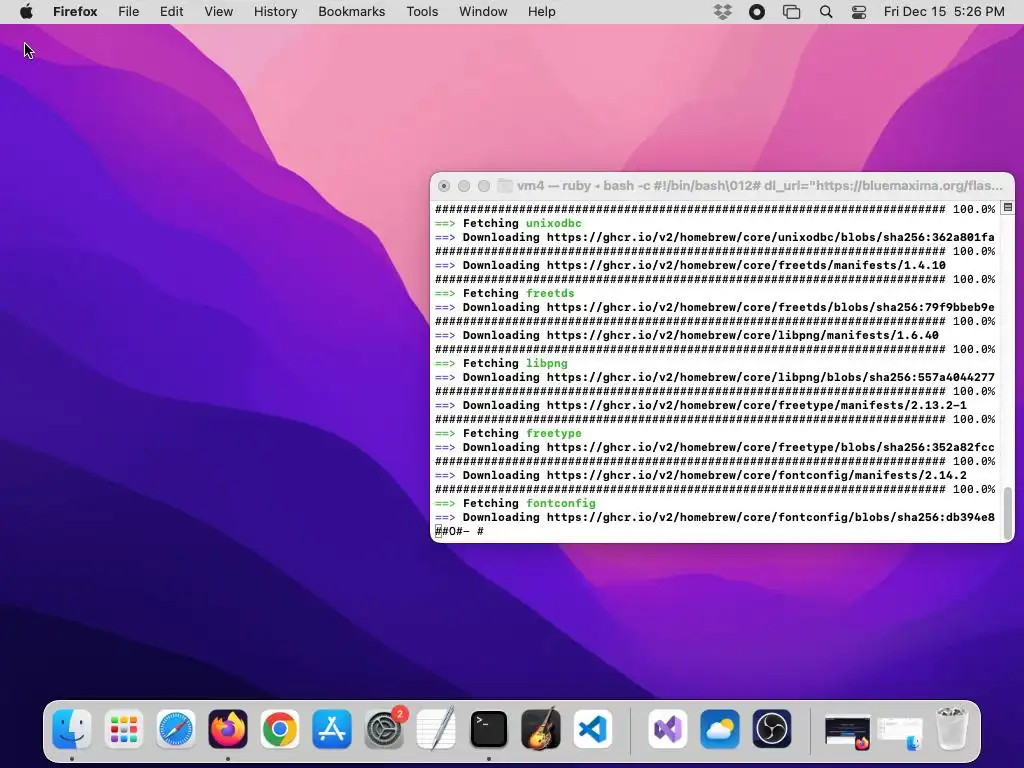Open the Tools menu

click(422, 12)
